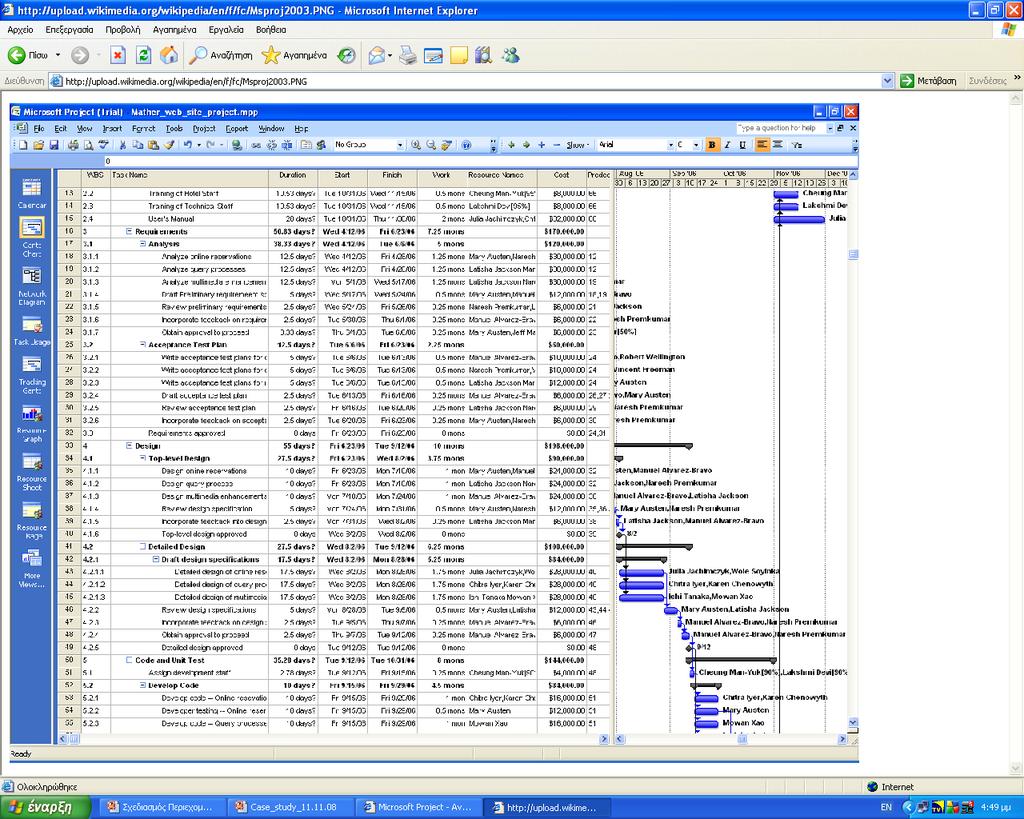Collapse the Analysis summary task
The width and height of the screenshot is (1024, 819).
[x=142, y=244]
